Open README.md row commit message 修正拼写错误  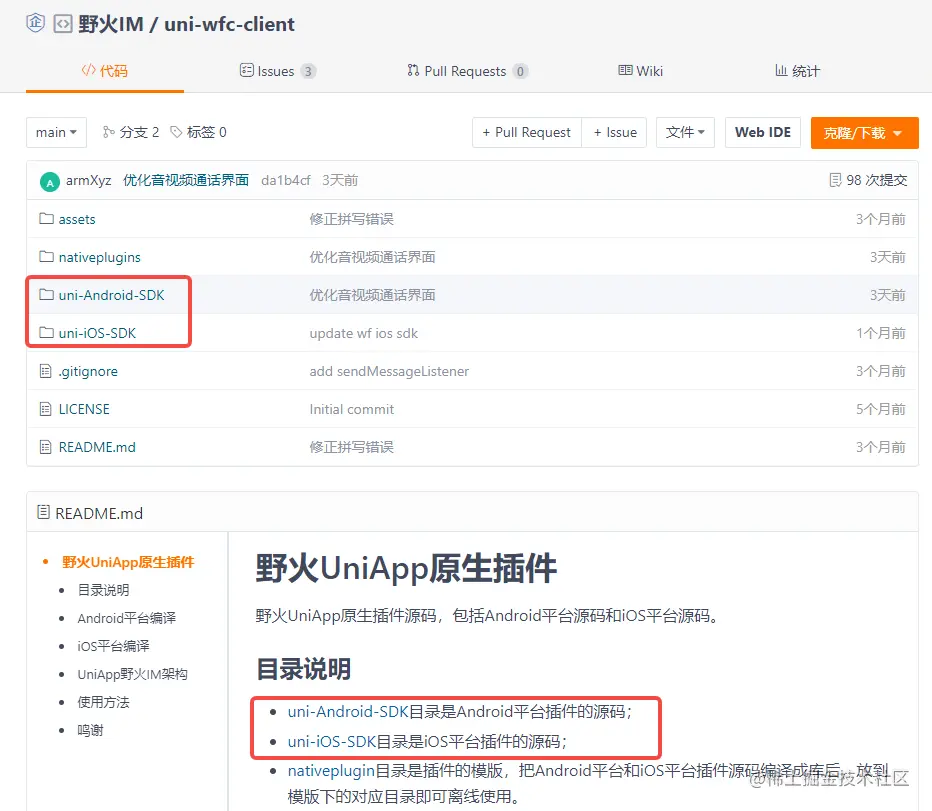click(351, 447)
